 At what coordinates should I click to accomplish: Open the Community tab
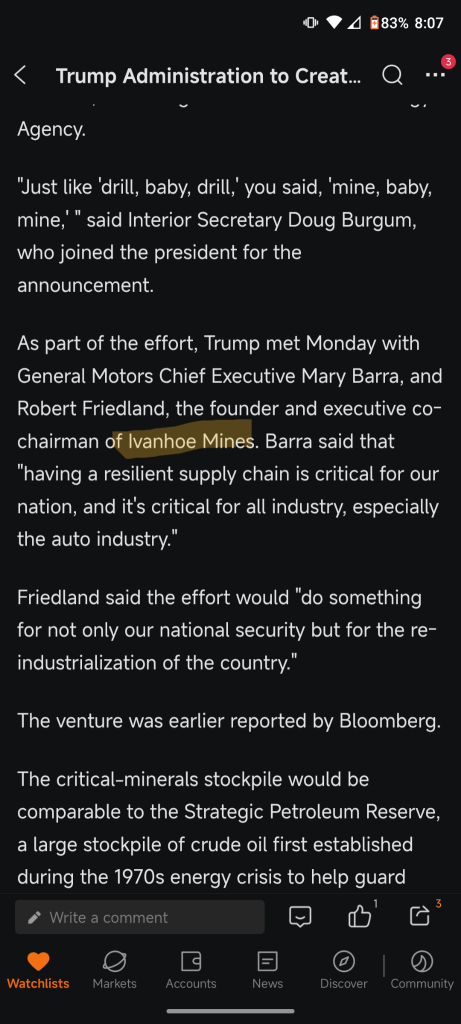point(422,970)
